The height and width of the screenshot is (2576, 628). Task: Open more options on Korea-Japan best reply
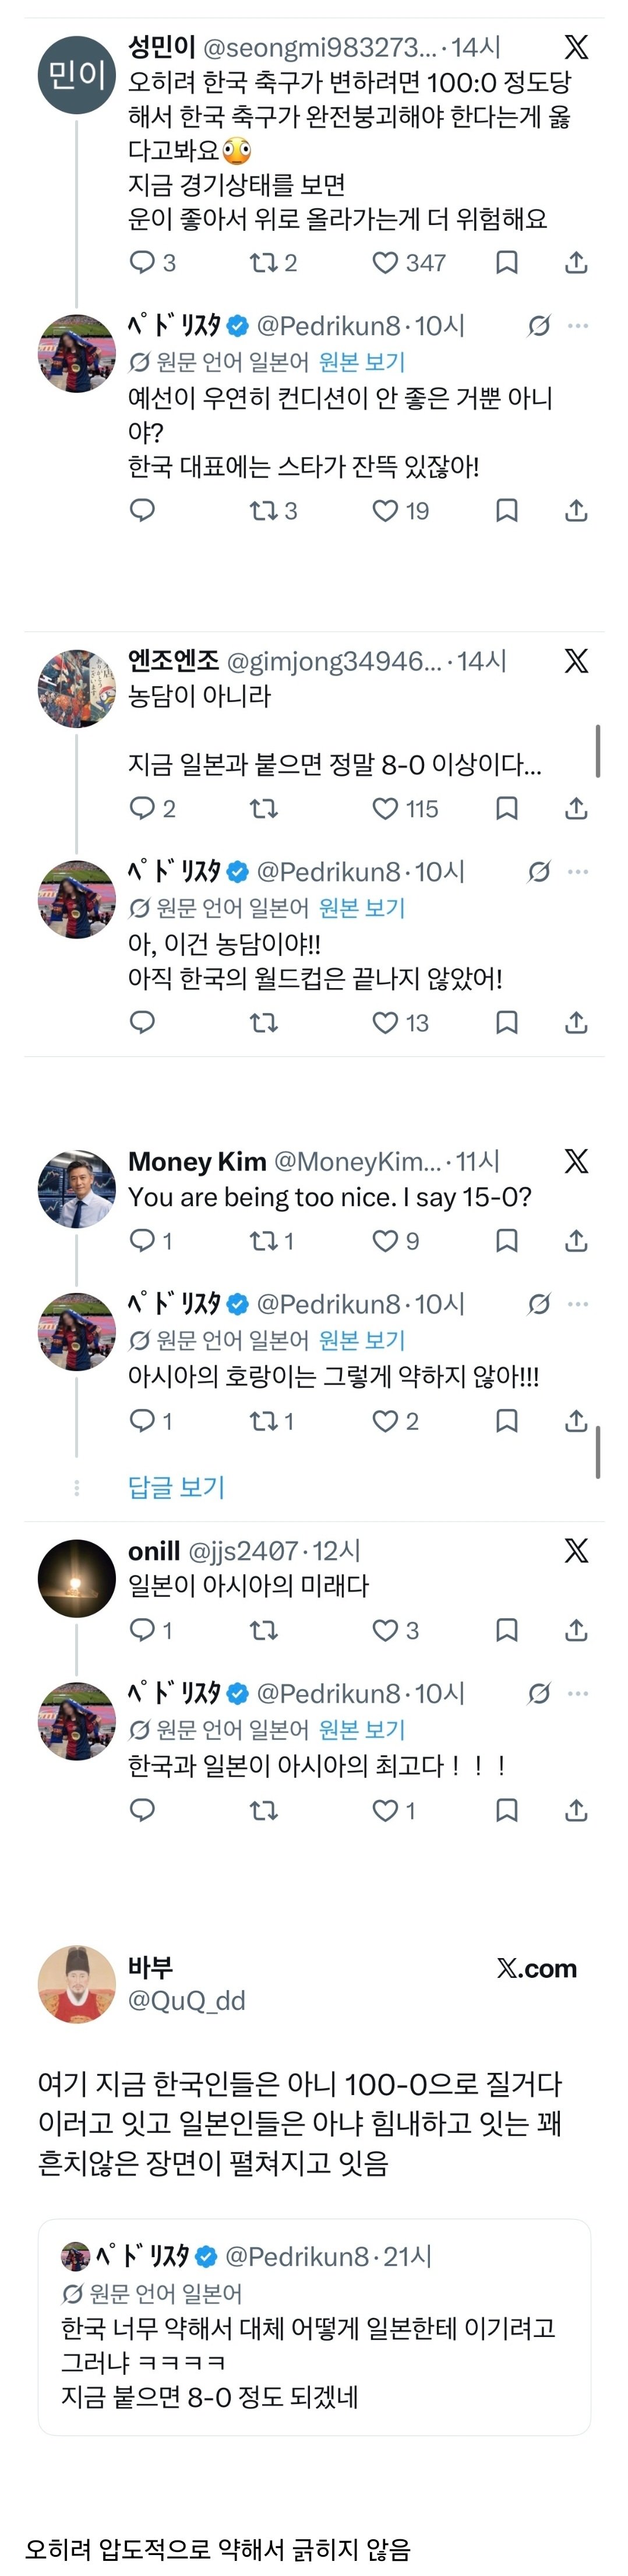click(x=578, y=1693)
